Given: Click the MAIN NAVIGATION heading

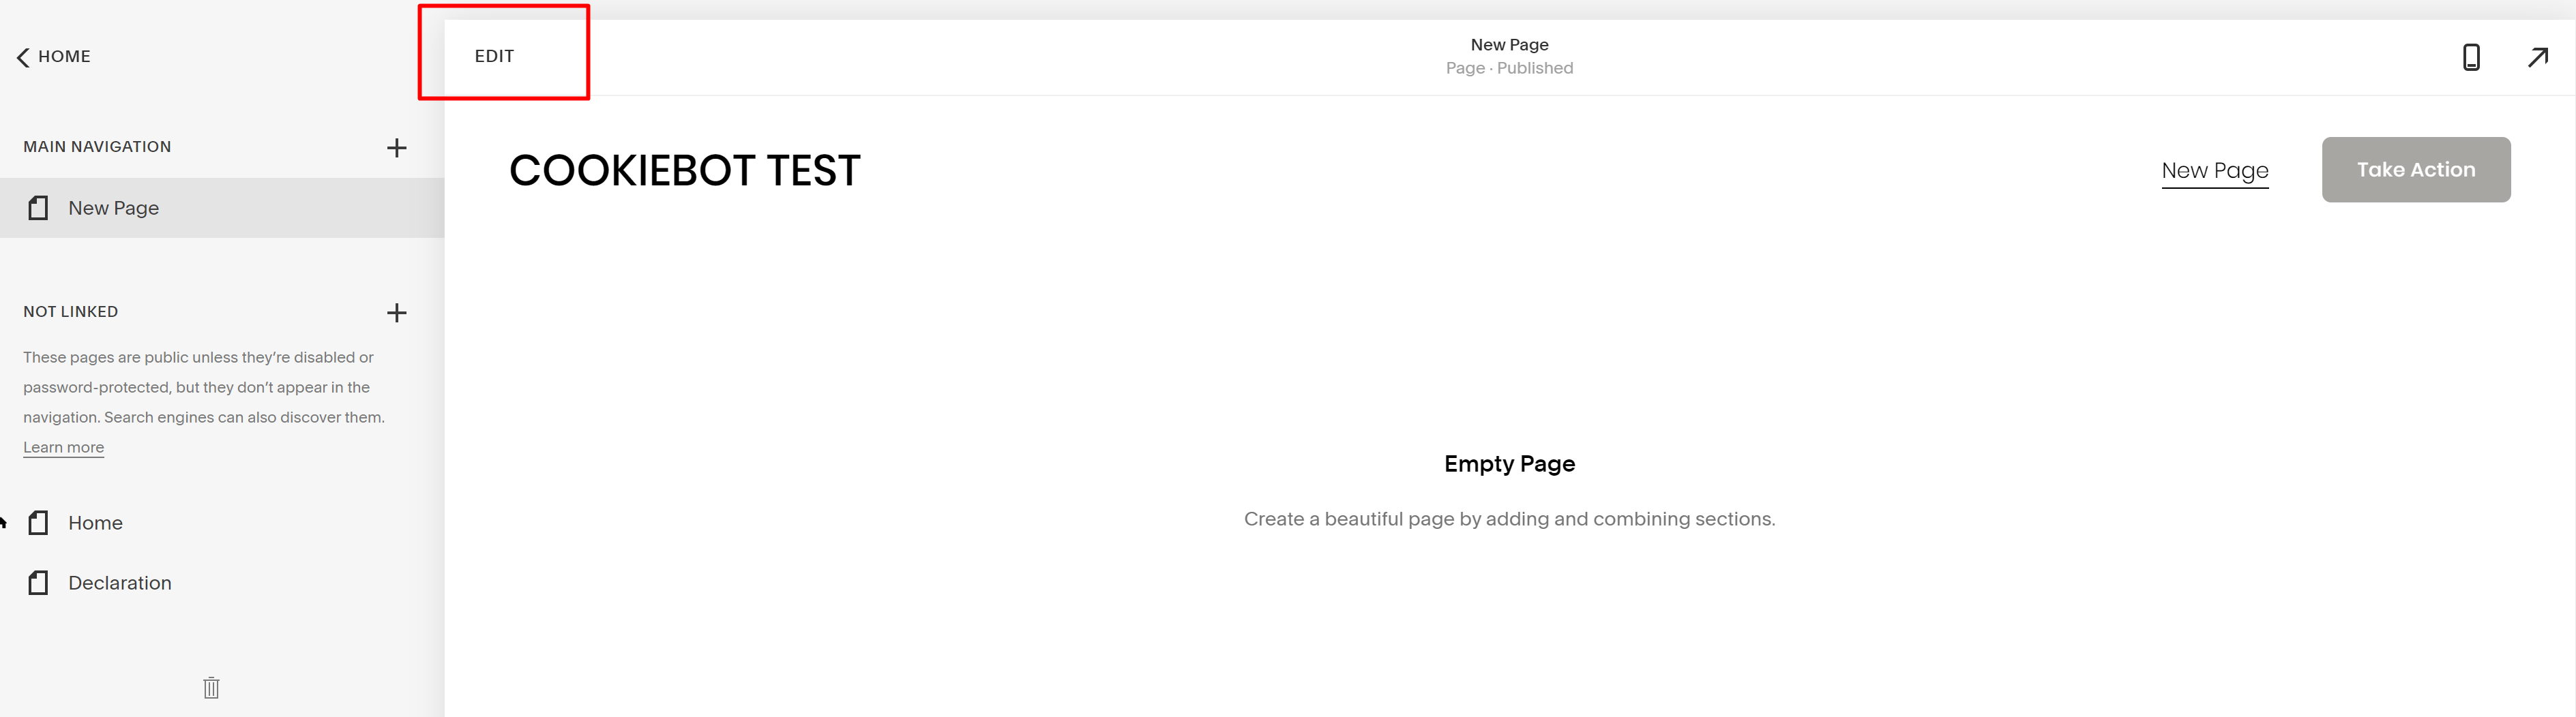Looking at the screenshot, I should (x=97, y=146).
